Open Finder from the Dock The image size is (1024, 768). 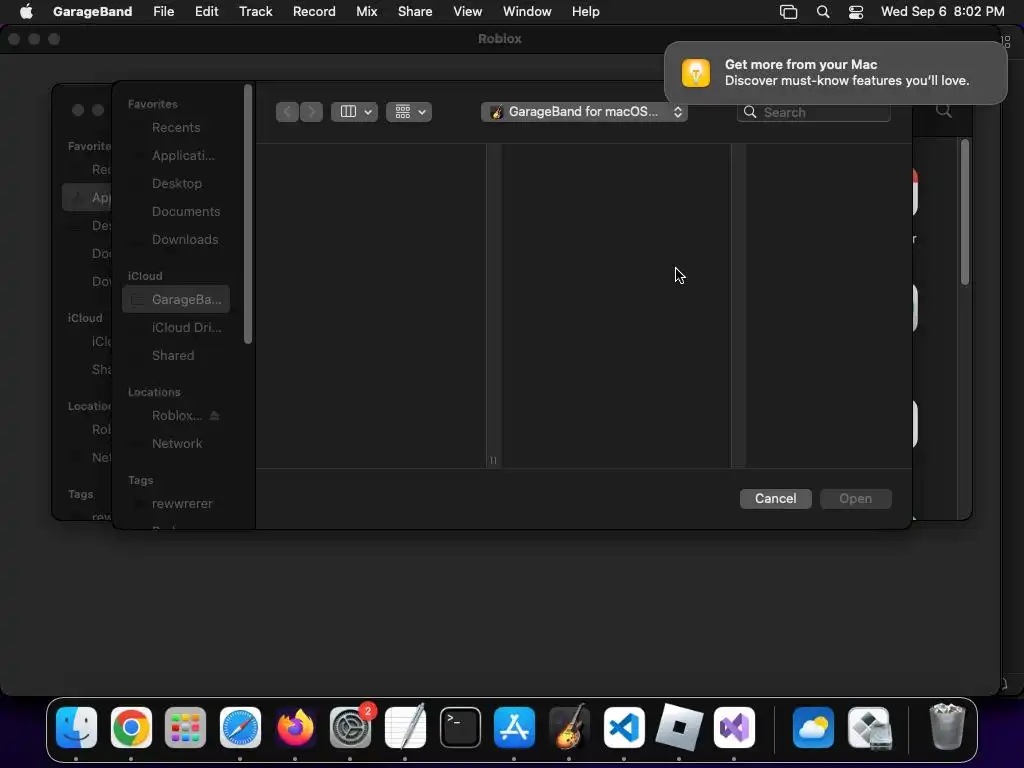tap(76, 727)
